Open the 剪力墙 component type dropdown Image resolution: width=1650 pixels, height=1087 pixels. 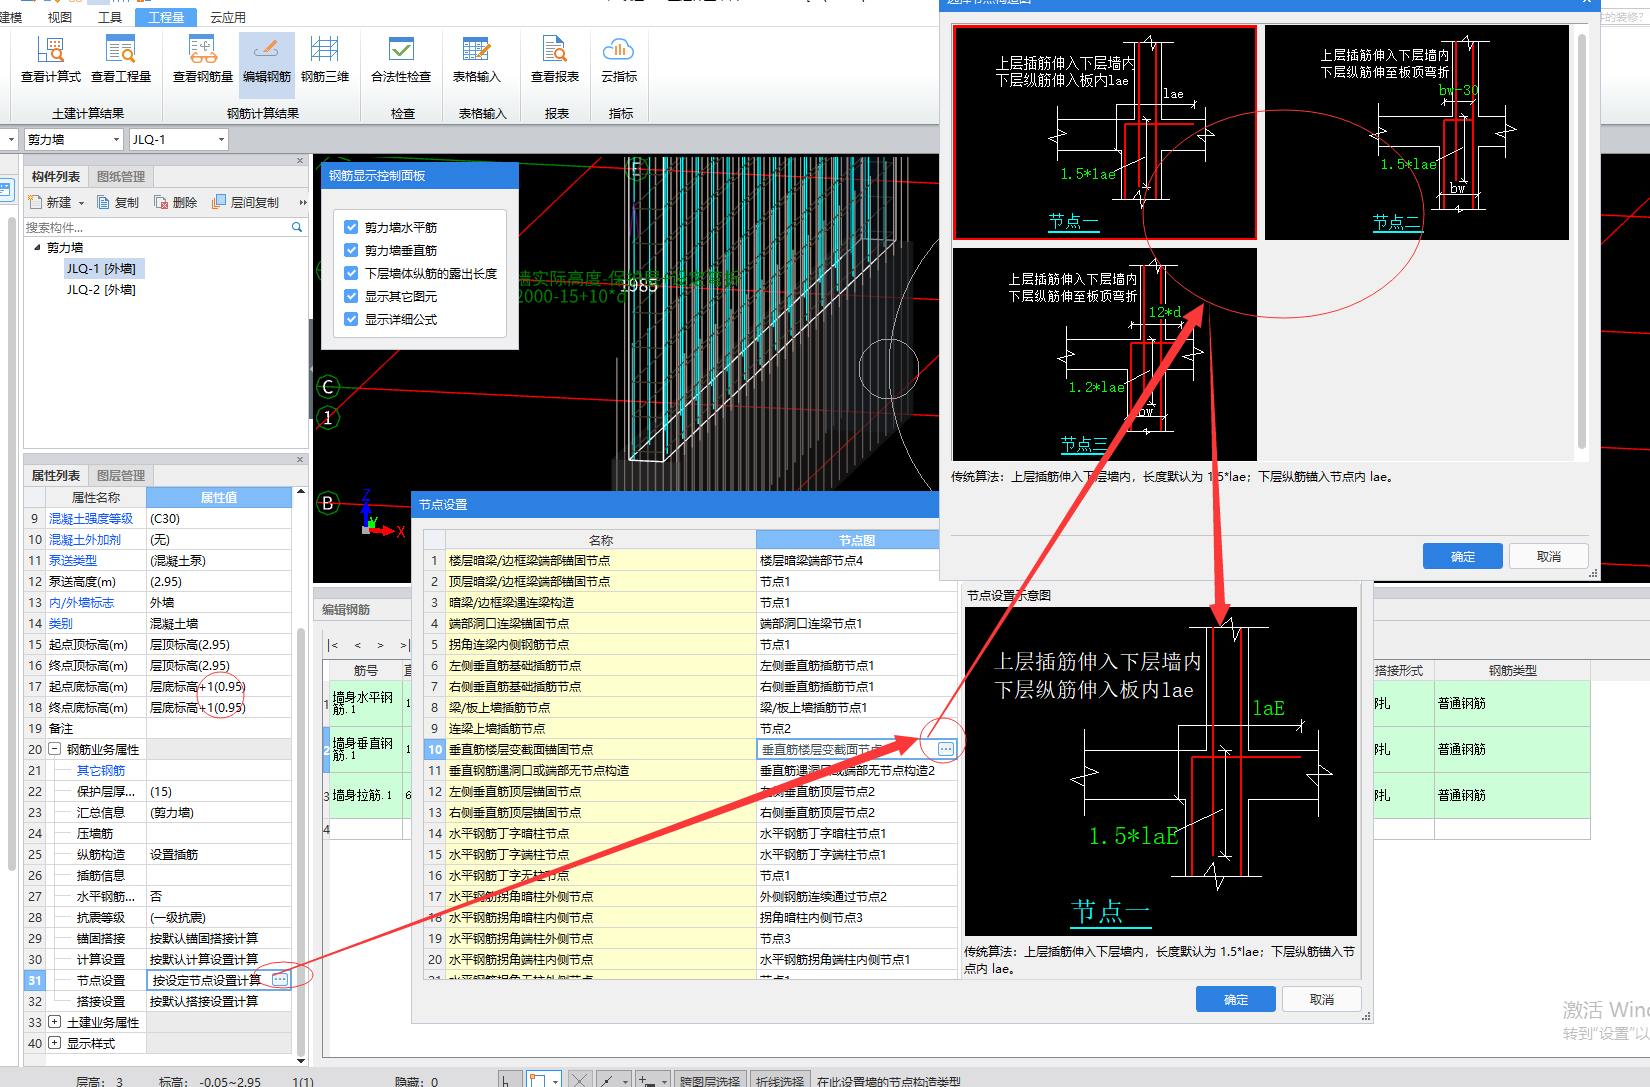point(116,140)
